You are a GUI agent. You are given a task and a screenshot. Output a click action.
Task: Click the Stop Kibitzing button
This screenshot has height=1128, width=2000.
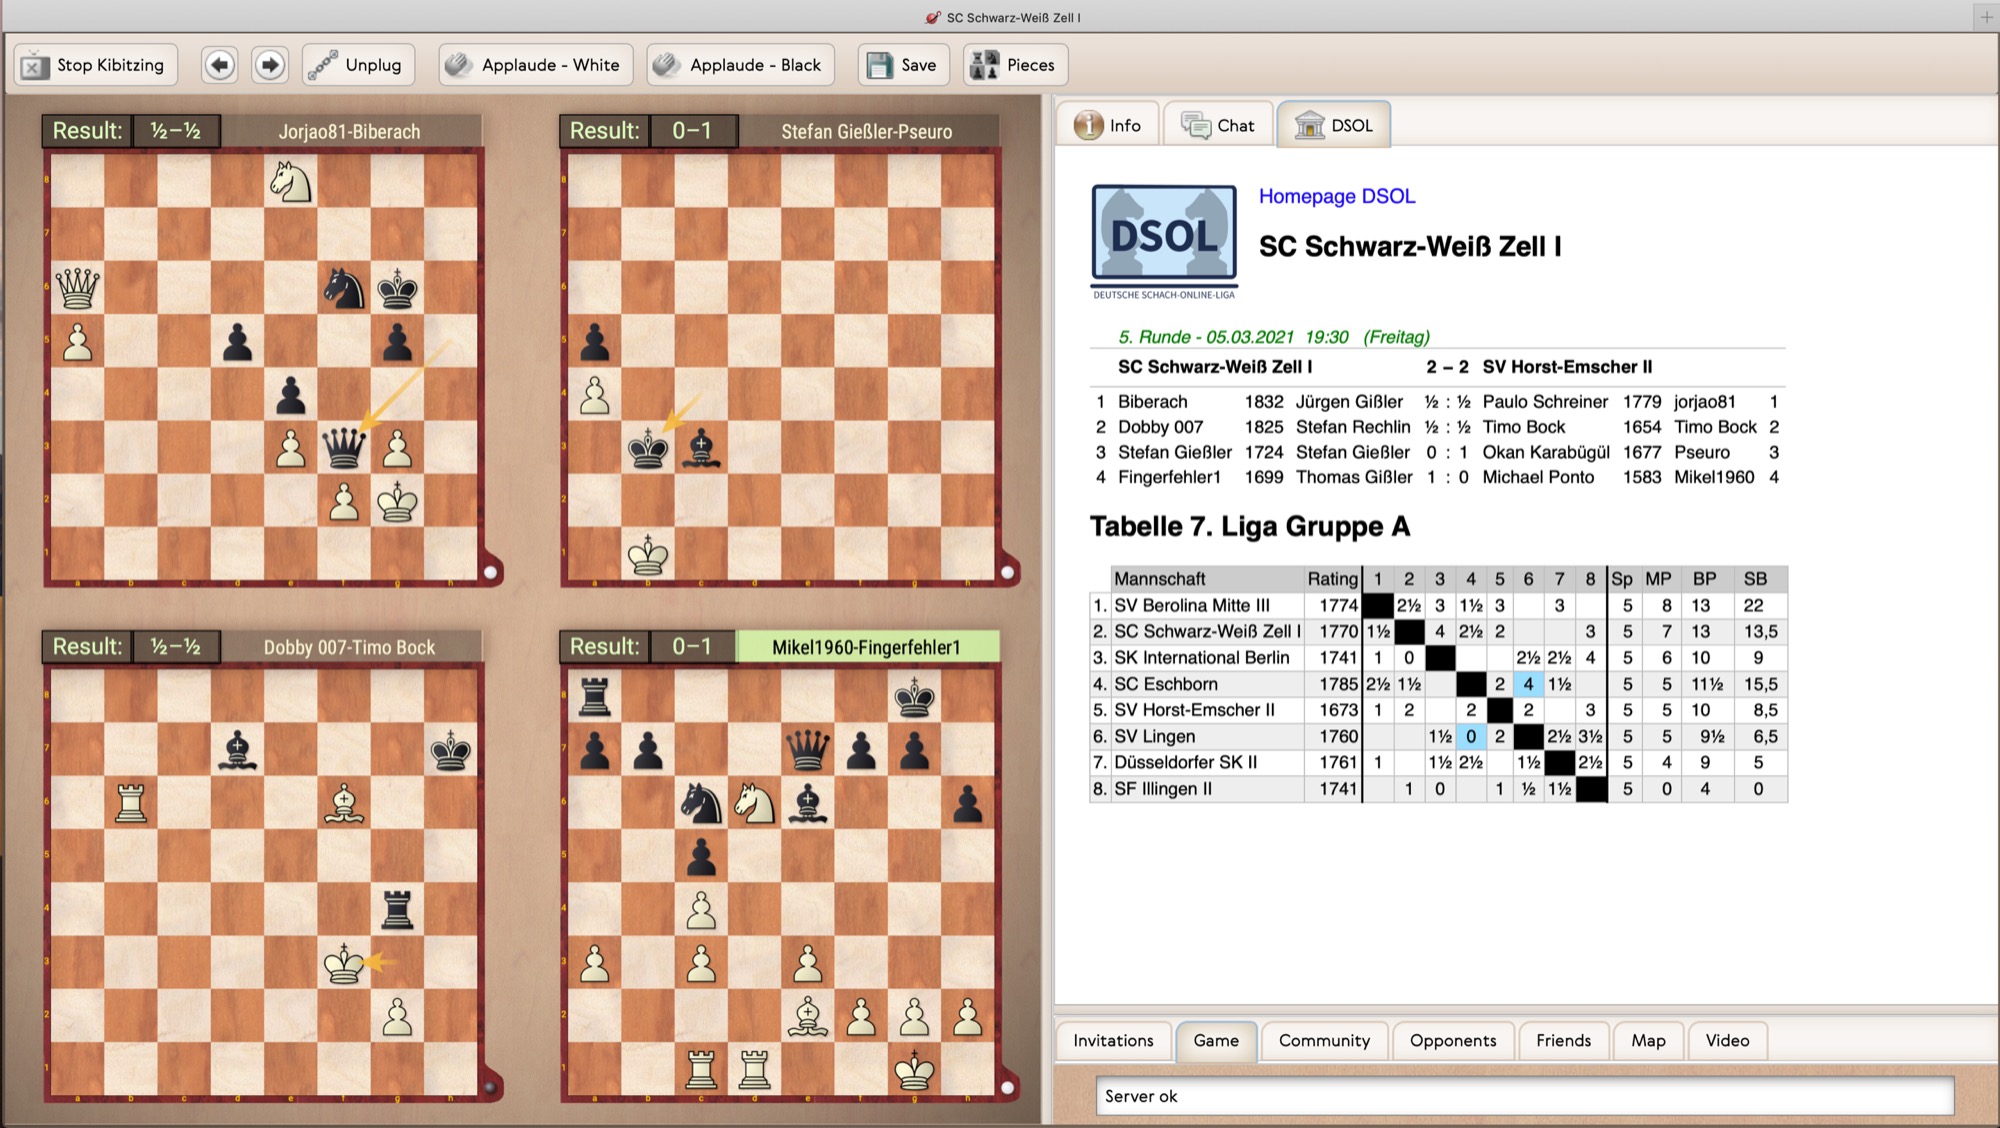96,65
